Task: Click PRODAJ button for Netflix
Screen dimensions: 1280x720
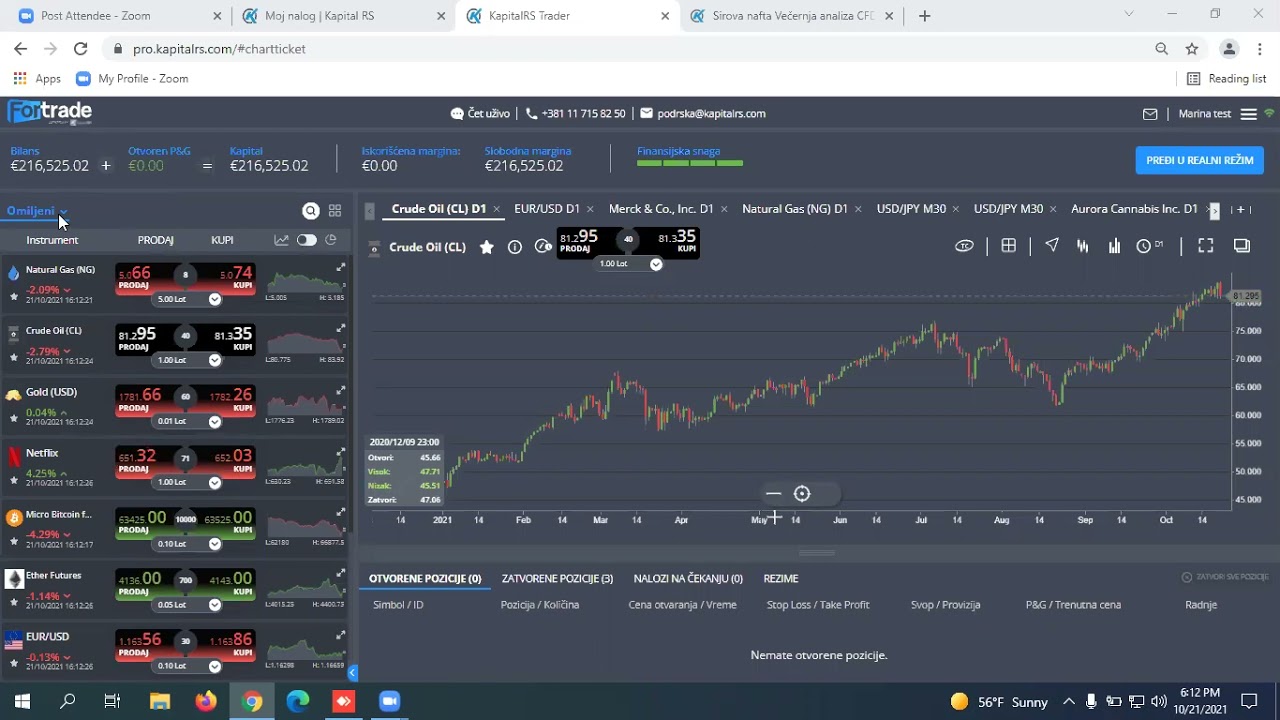Action: 143,462
